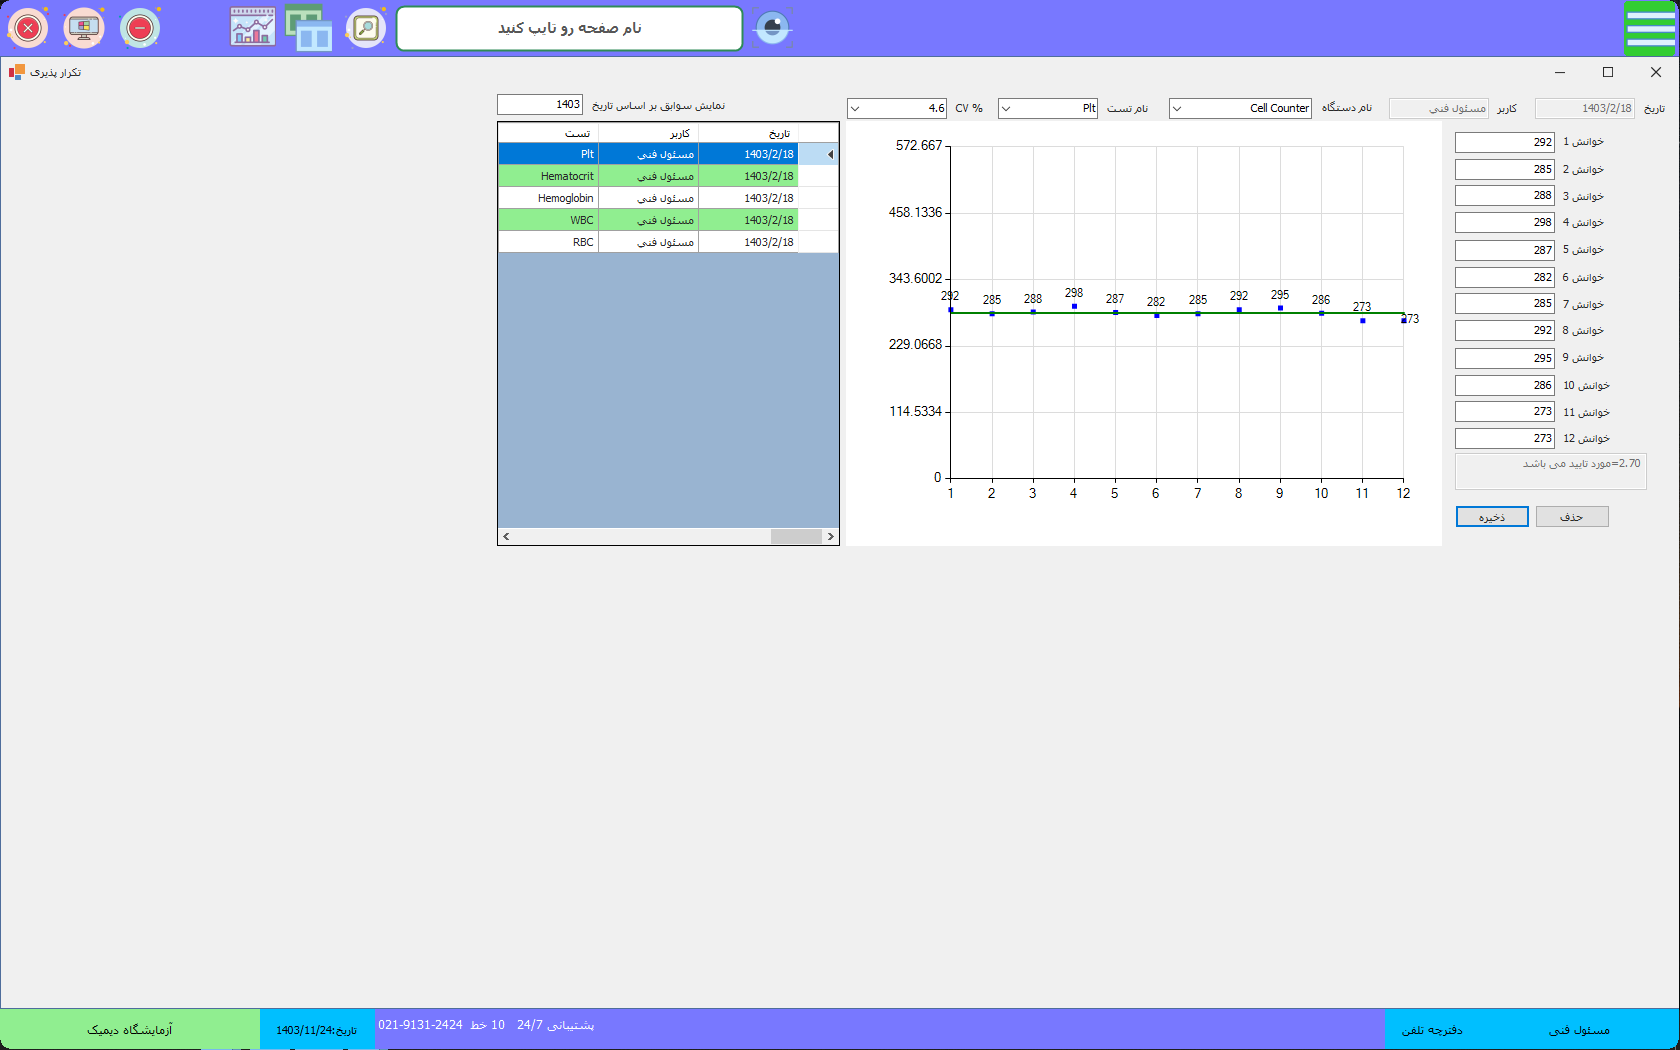Click the magnifier search icon
Viewport: 1680px width, 1050px height.
(x=366, y=29)
